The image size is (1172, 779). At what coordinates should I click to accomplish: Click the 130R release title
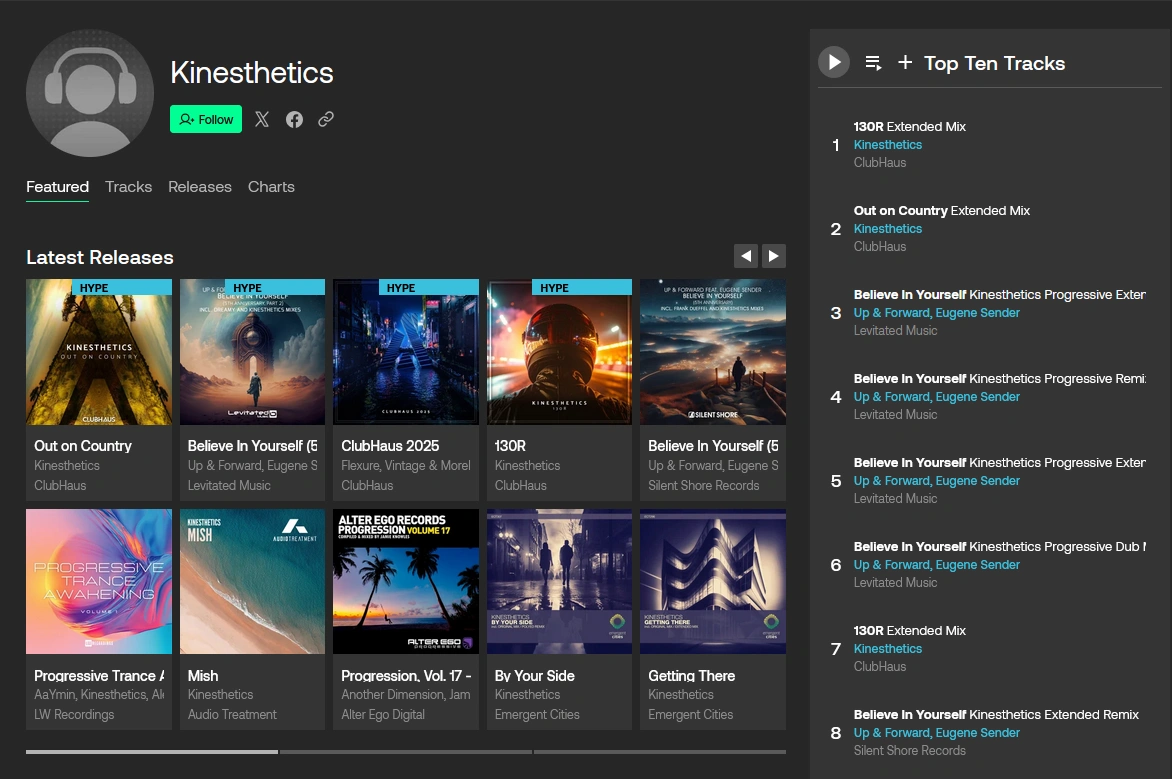coord(511,446)
